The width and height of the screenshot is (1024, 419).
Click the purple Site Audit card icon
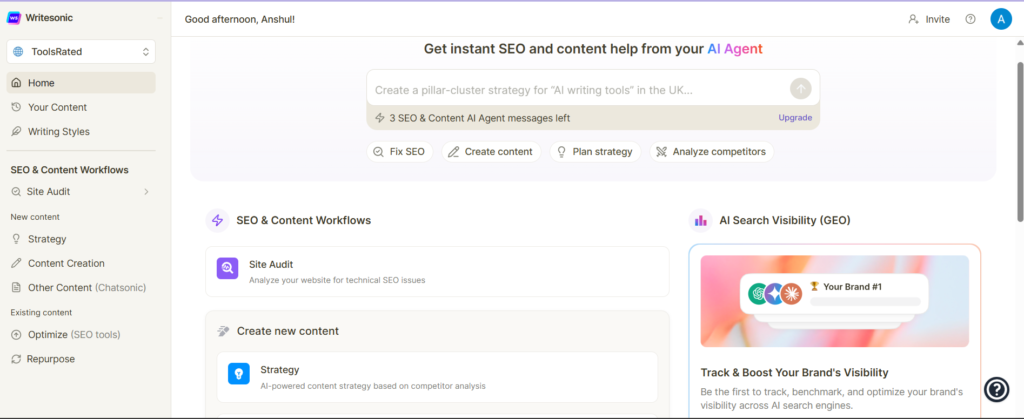(227, 268)
